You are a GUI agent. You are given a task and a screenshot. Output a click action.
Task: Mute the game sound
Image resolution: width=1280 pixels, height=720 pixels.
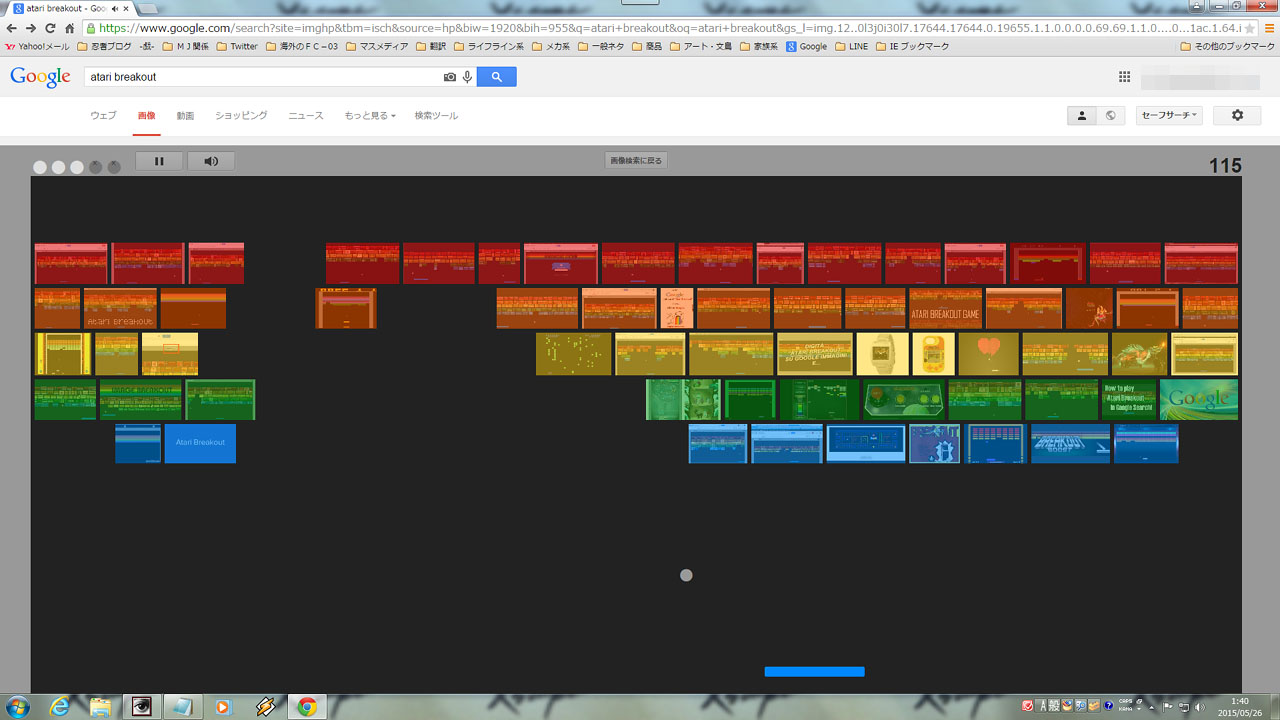click(x=211, y=161)
